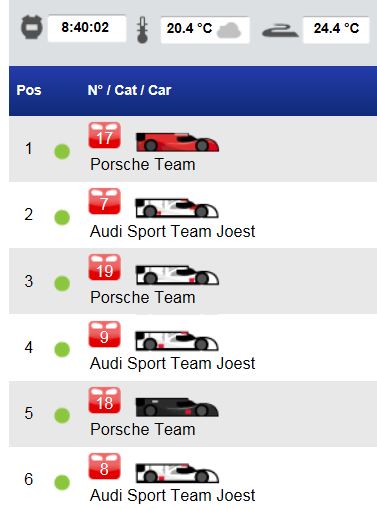Screen dimensions: 377x510
Task: Click the N° / Cat / Car column header
Action: point(129,90)
